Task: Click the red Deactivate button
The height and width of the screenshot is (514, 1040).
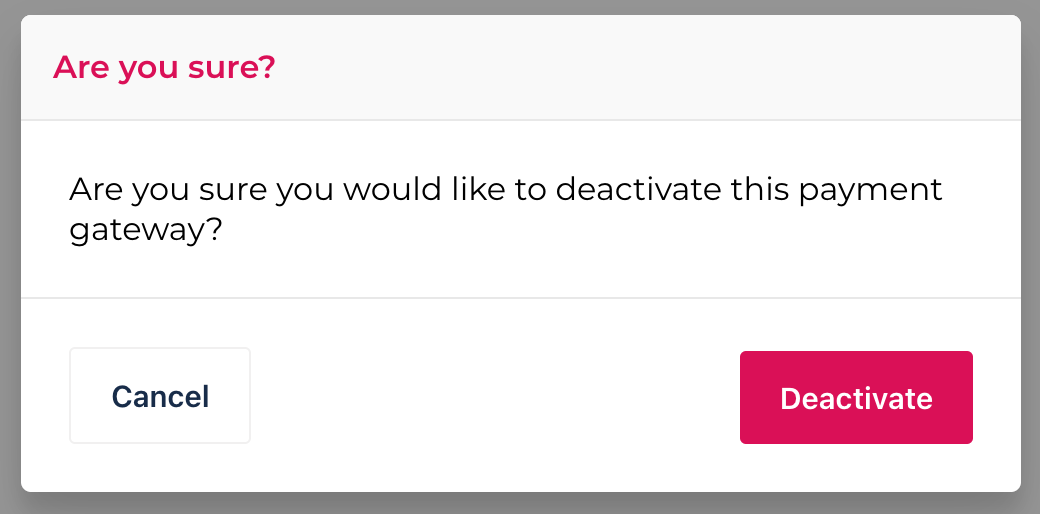Action: click(856, 397)
